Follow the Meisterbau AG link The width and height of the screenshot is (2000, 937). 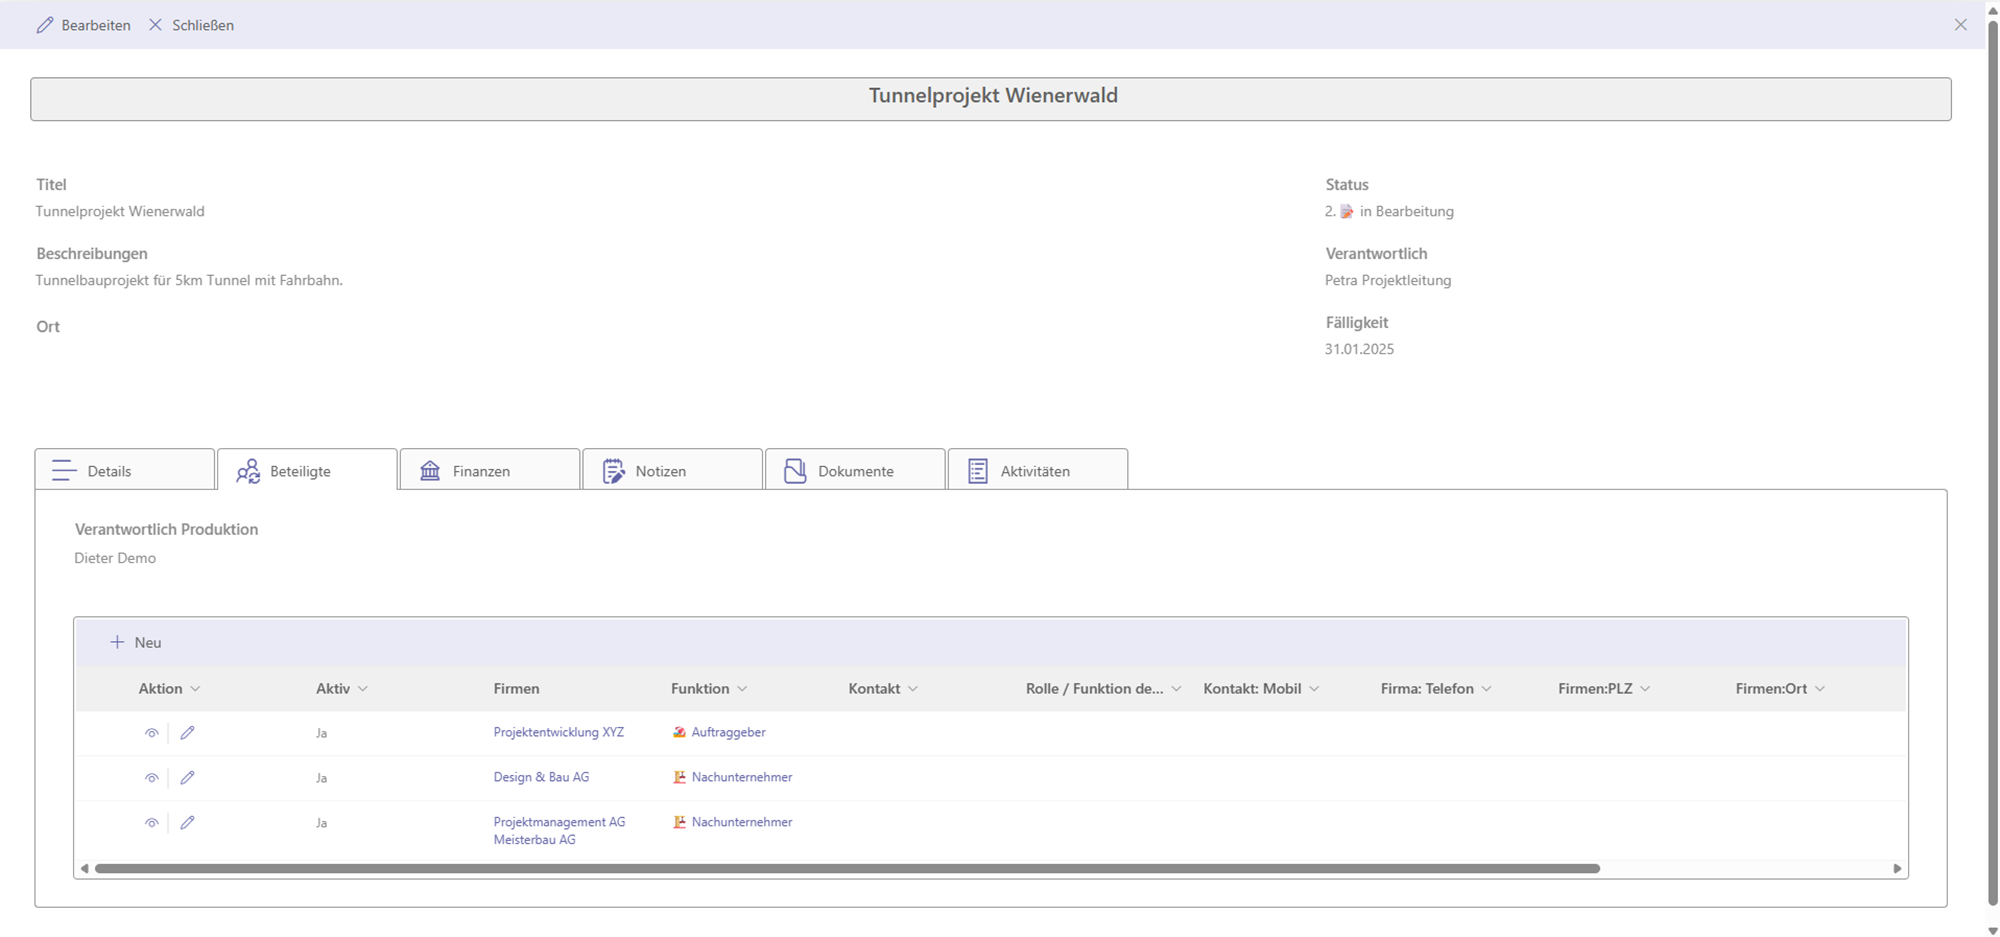[534, 840]
